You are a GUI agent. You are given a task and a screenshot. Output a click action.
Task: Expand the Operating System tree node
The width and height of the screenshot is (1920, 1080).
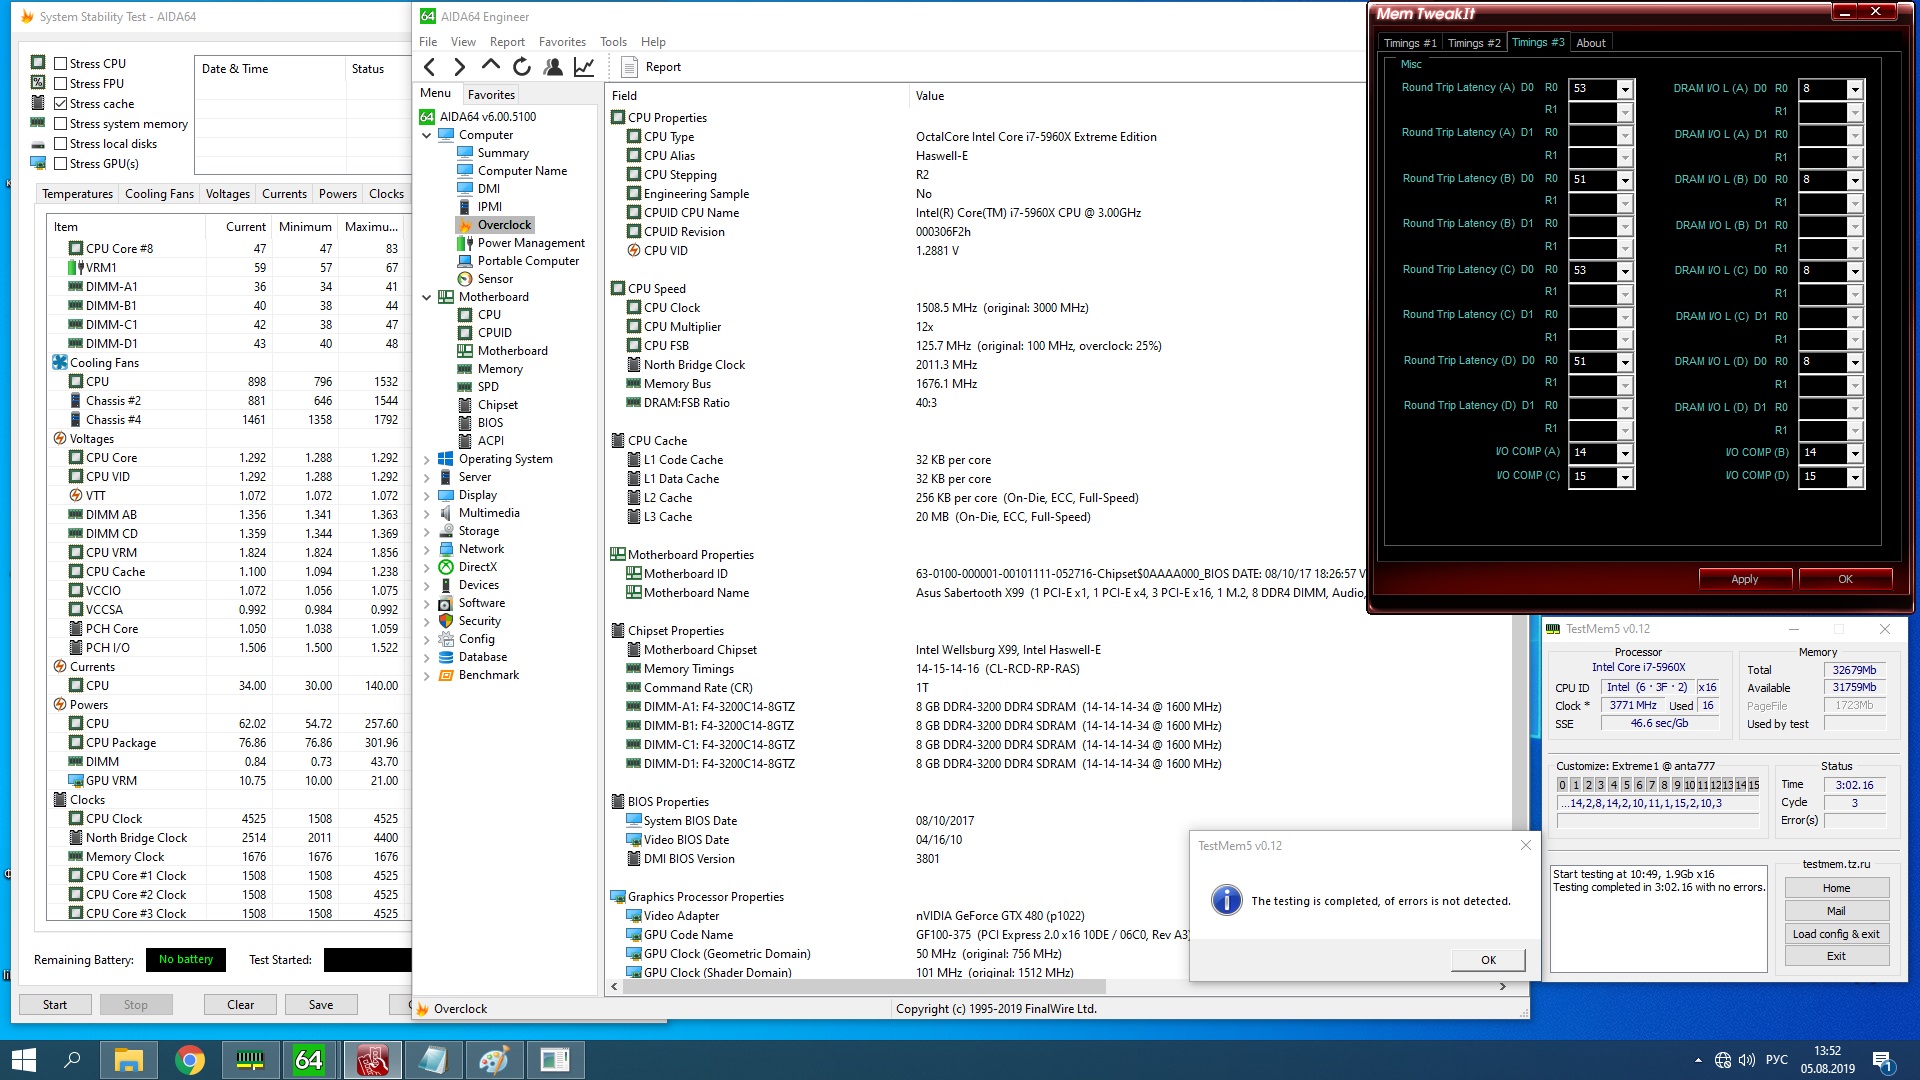point(427,460)
